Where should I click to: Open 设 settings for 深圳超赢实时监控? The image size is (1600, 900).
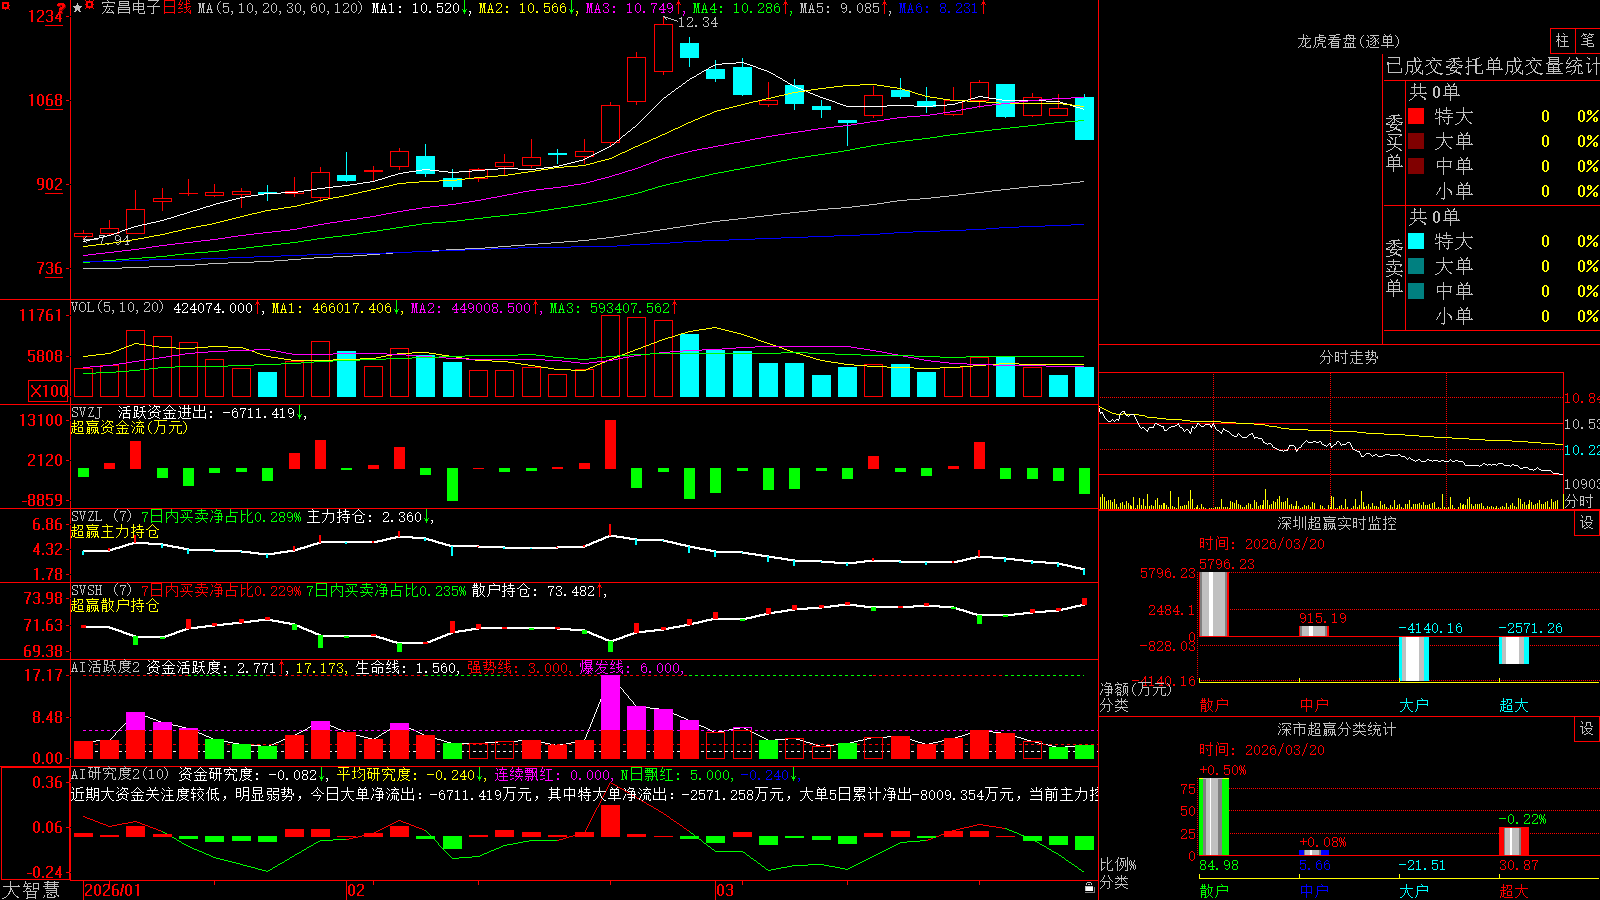tap(1587, 523)
